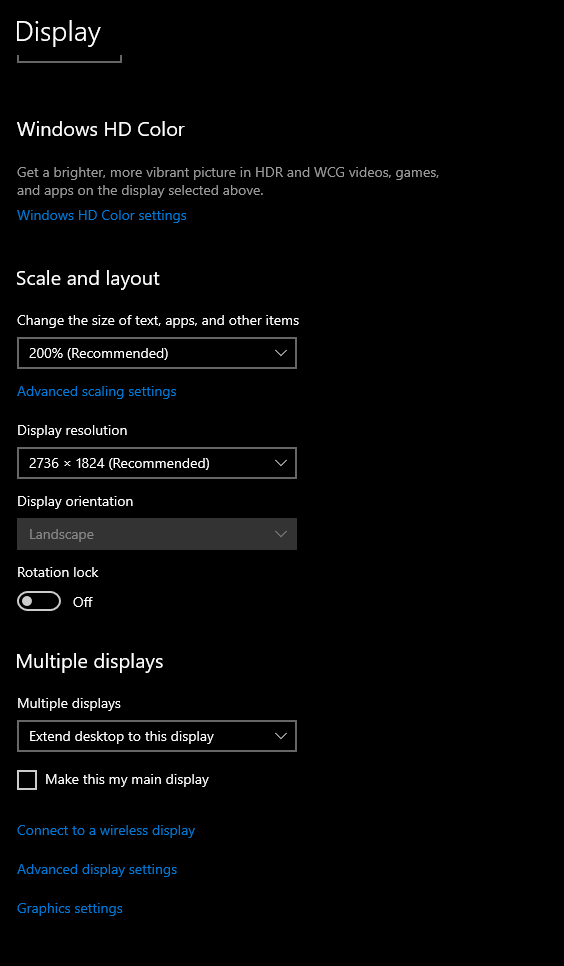
Task: Click the Windows HD Color heading
Action: (100, 129)
